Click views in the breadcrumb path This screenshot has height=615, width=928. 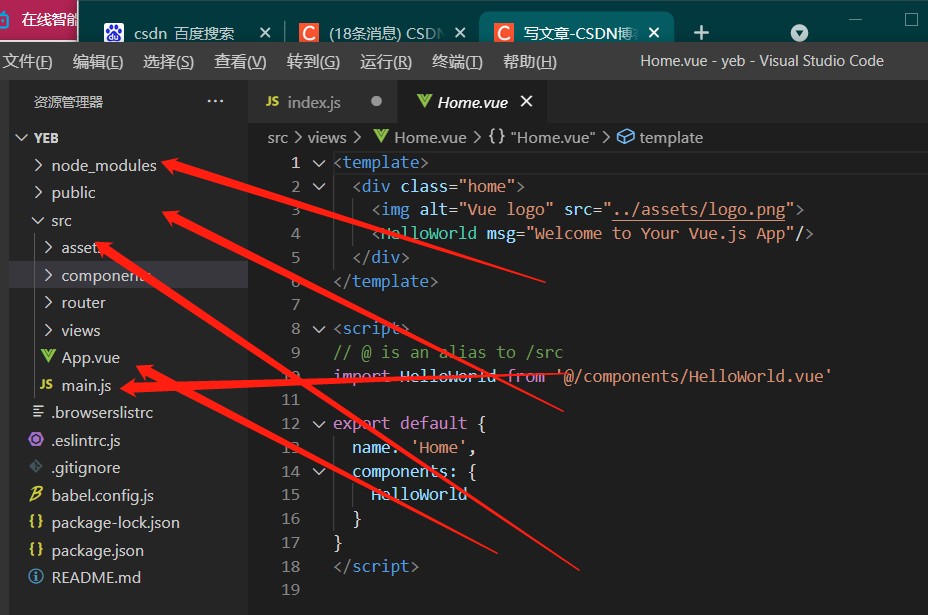pos(327,138)
